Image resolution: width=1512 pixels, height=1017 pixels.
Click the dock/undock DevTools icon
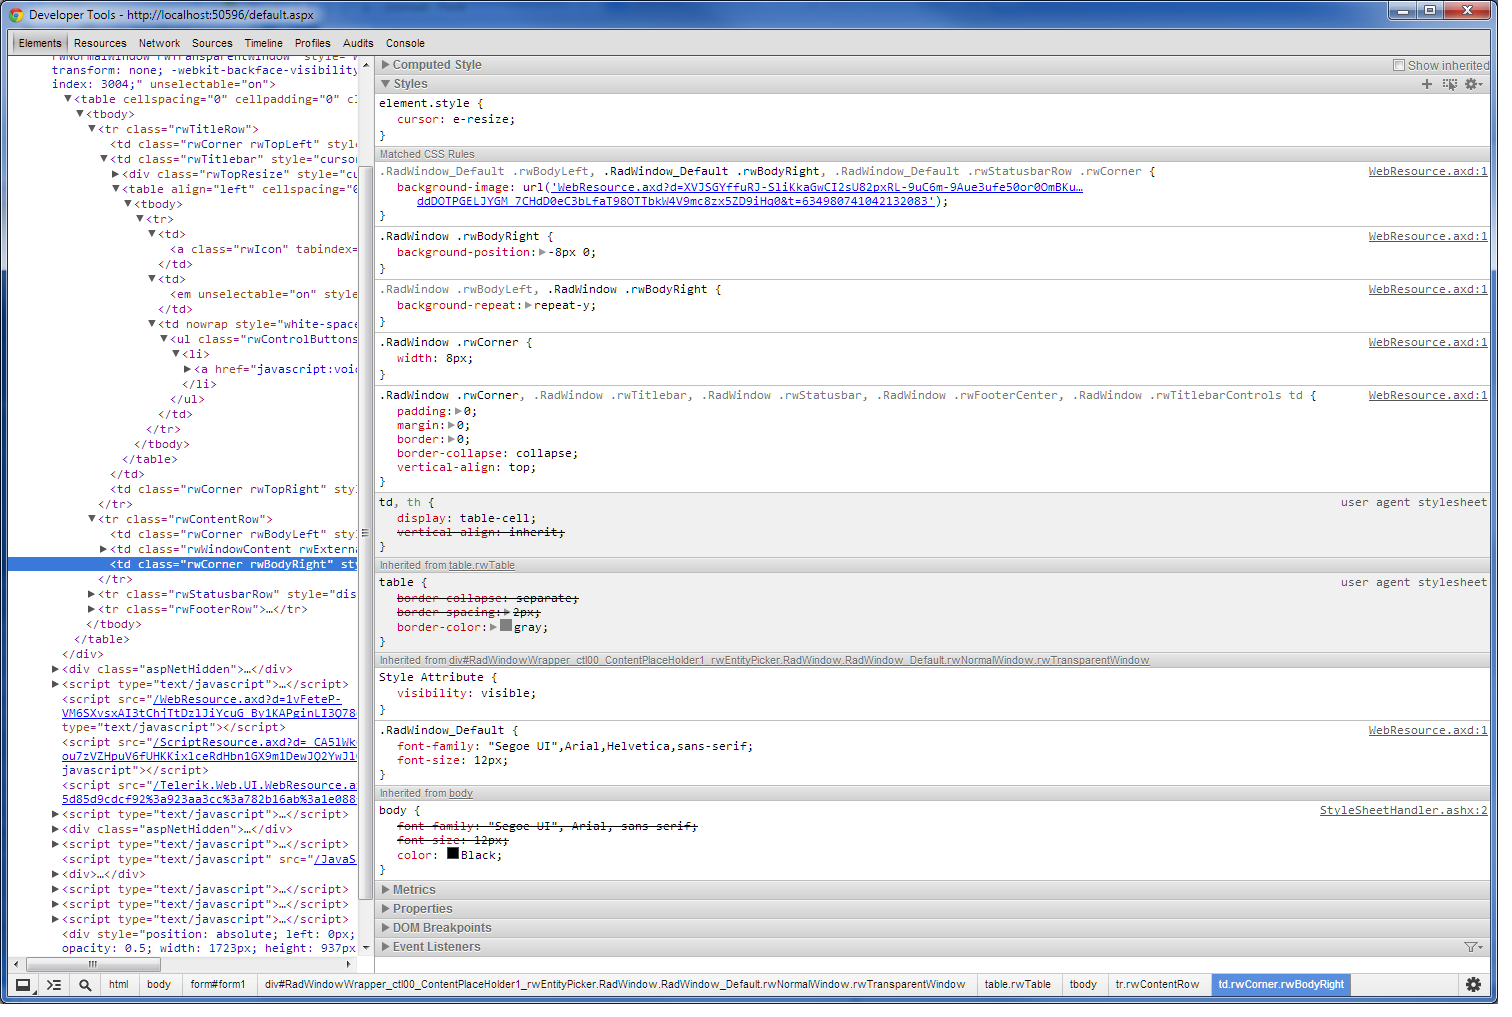coord(23,985)
